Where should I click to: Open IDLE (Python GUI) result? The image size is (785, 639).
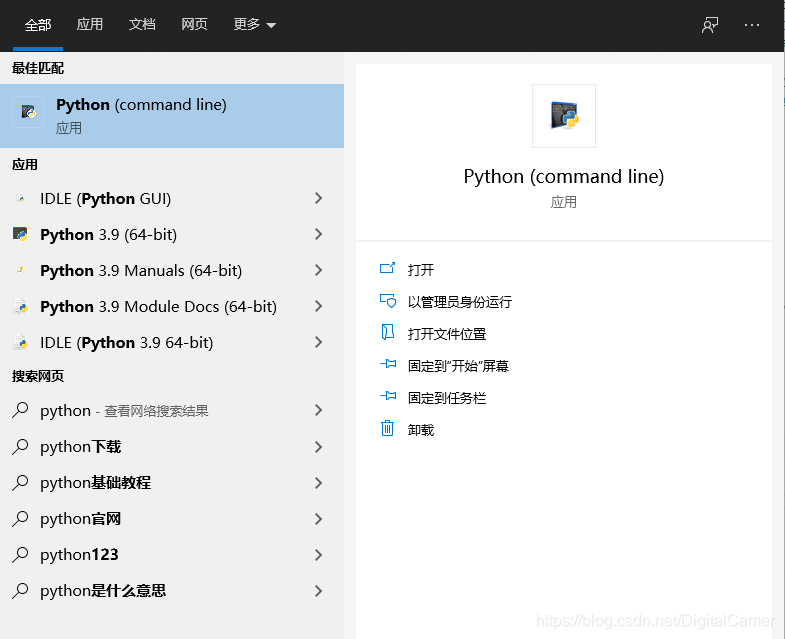172,198
